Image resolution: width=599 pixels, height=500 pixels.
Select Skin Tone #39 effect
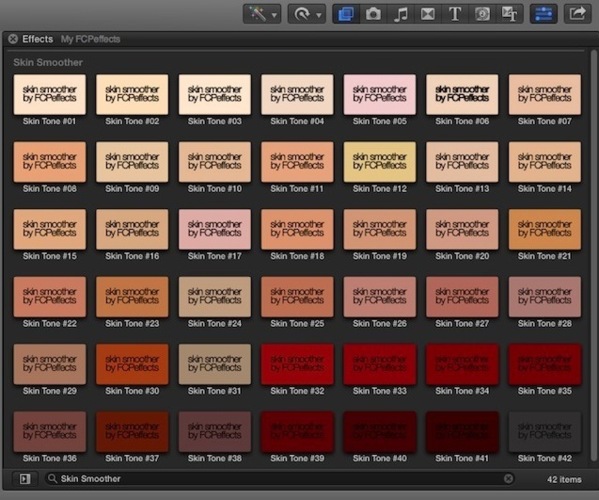coord(297,432)
